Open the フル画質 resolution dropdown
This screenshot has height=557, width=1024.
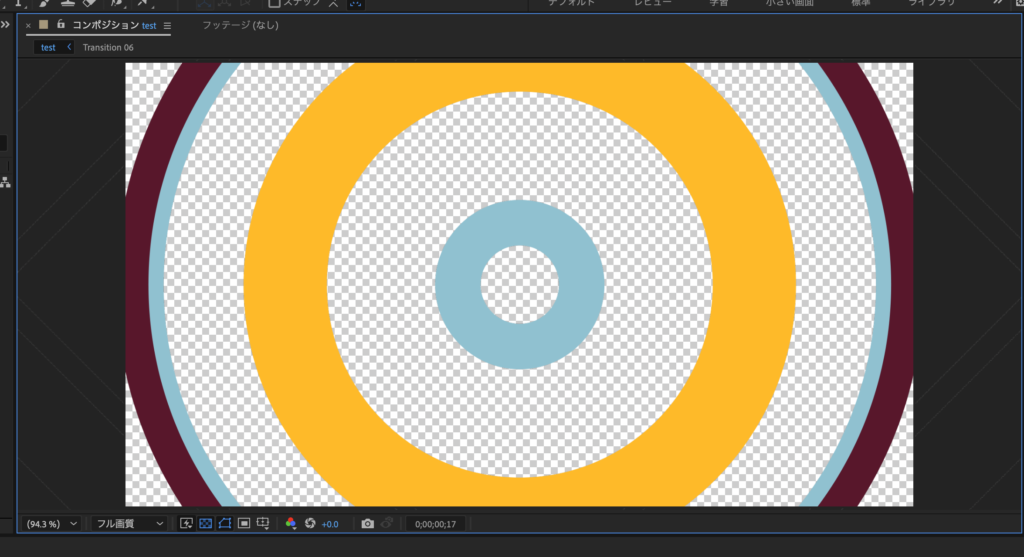coord(129,523)
